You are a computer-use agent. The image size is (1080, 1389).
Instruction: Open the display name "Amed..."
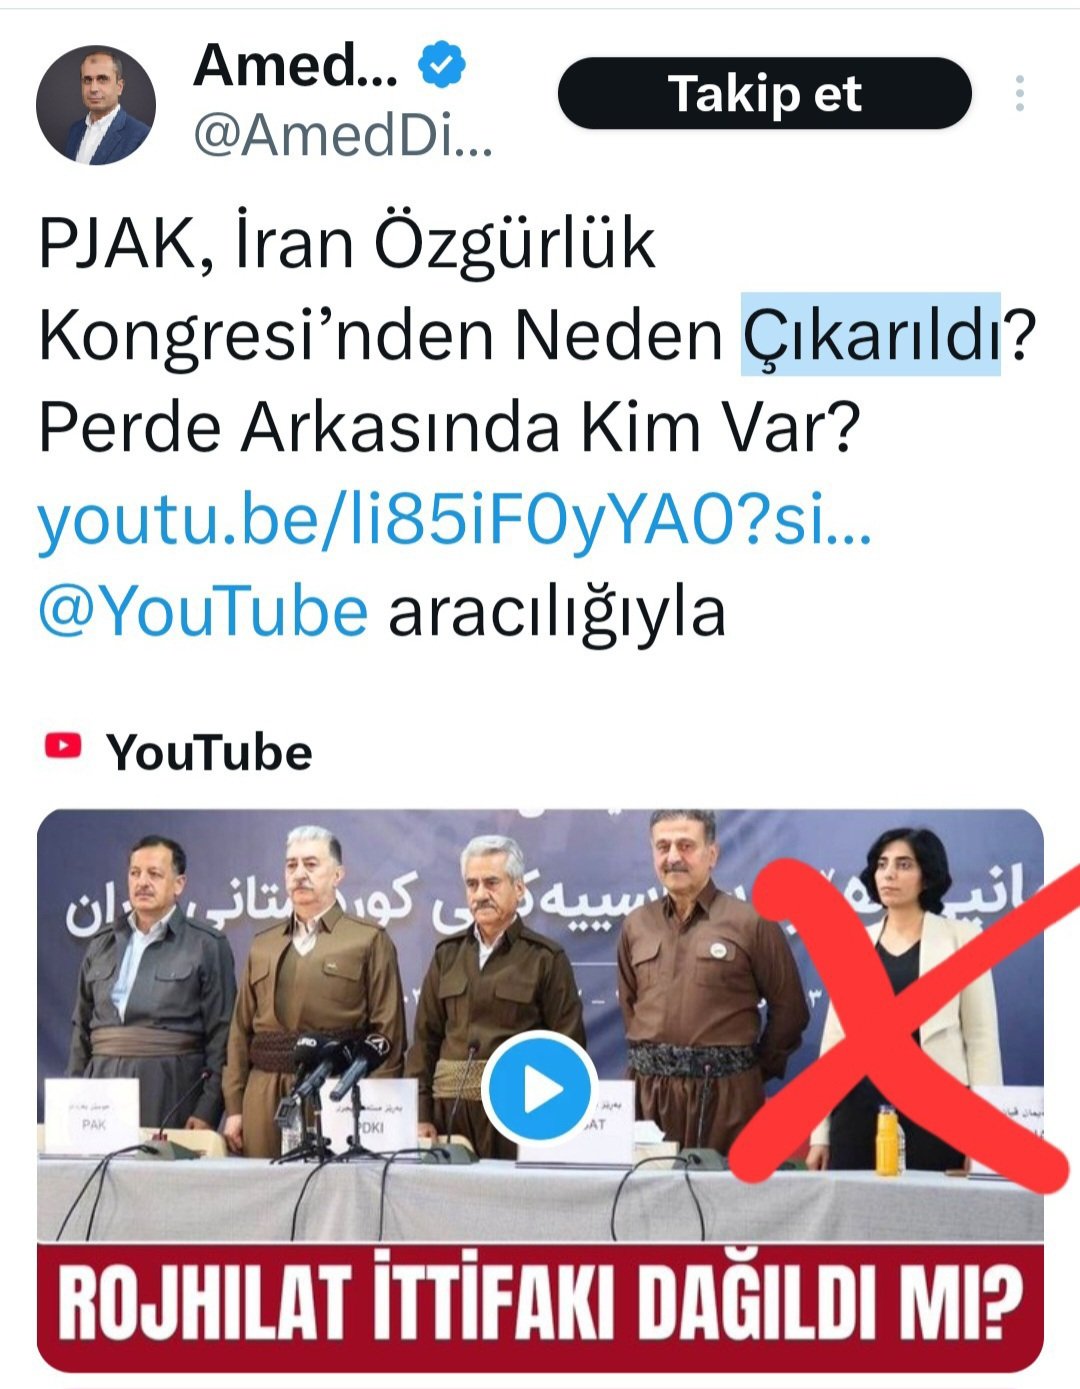(x=295, y=66)
